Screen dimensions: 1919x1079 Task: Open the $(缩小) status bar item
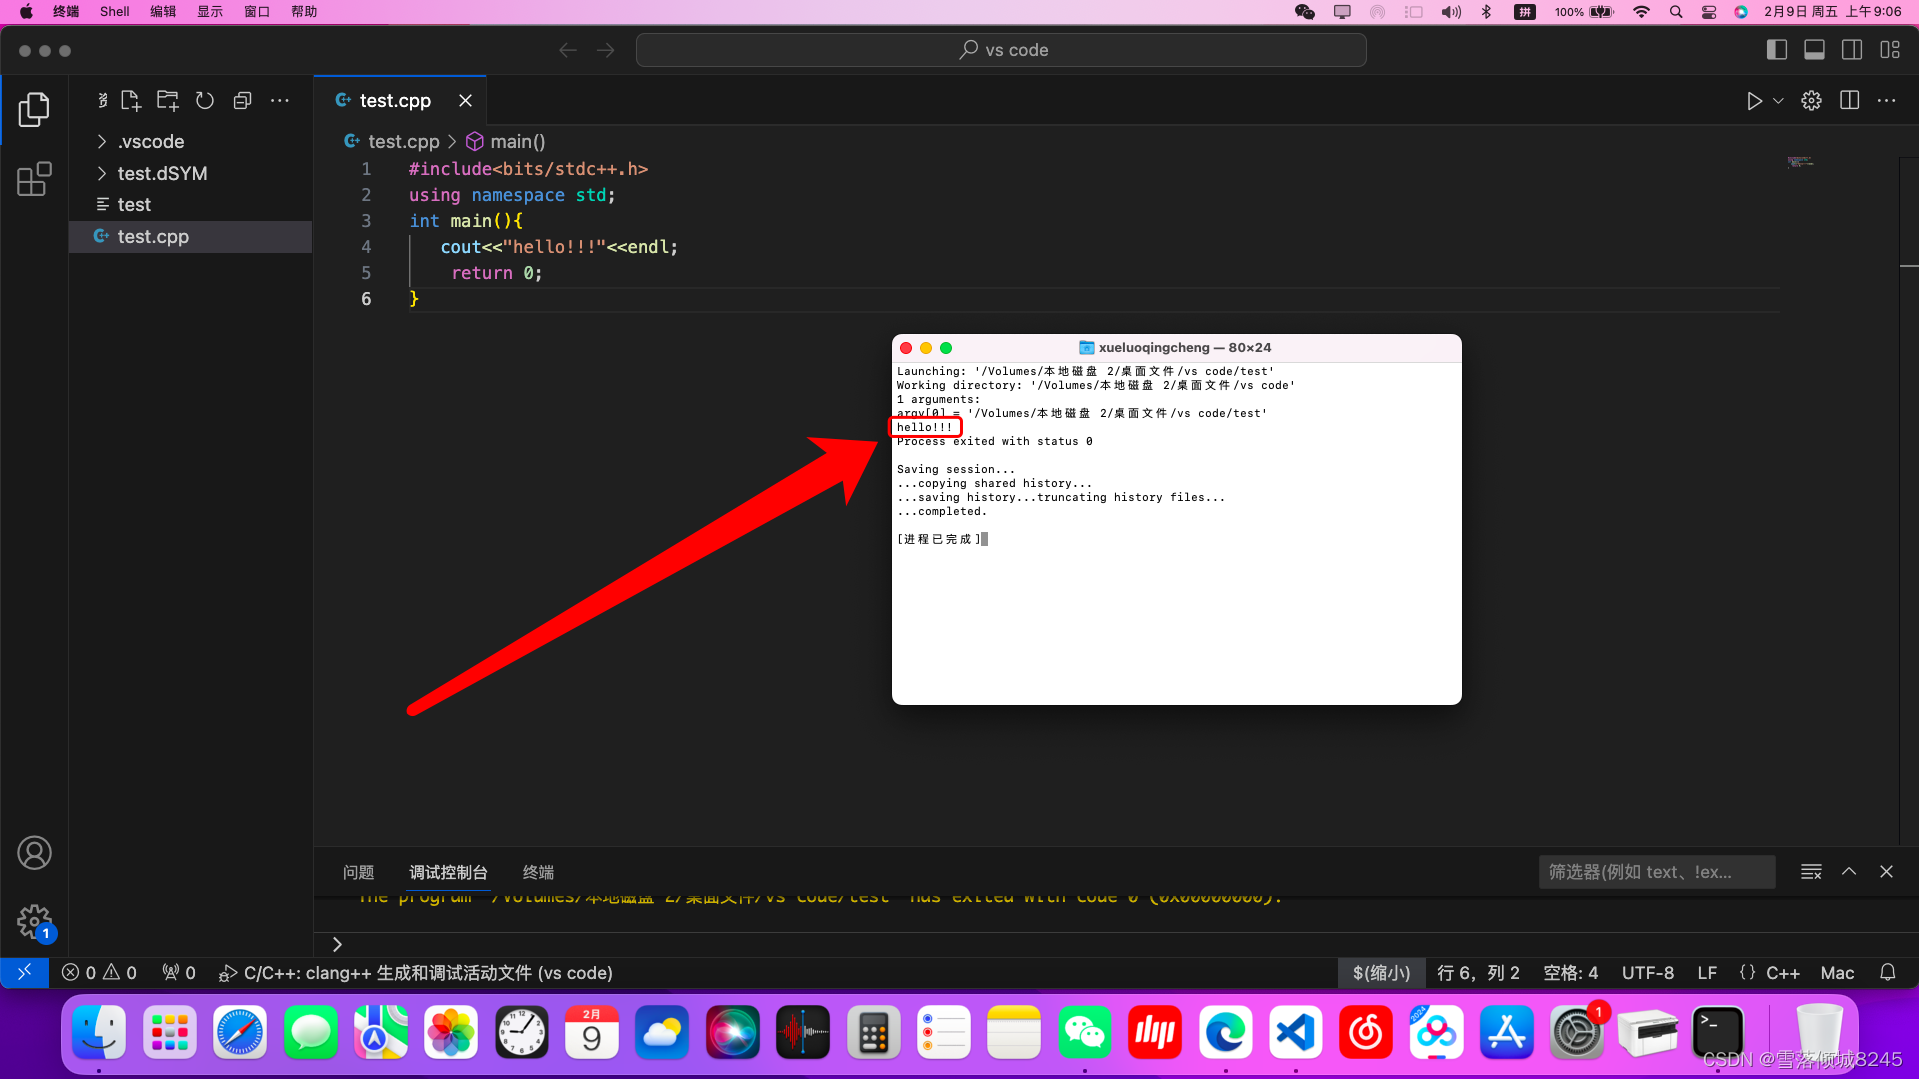[x=1381, y=972]
